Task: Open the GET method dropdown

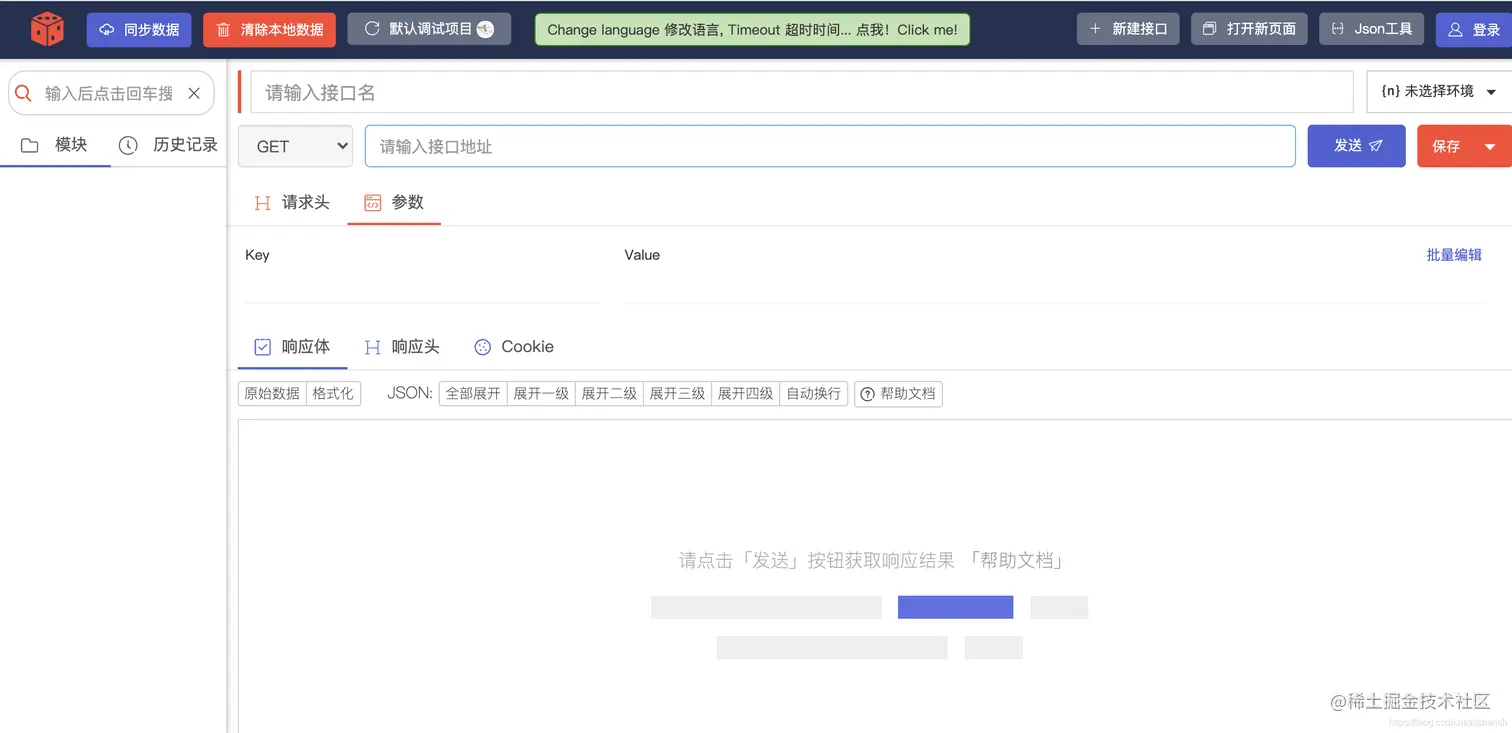Action: (295, 146)
